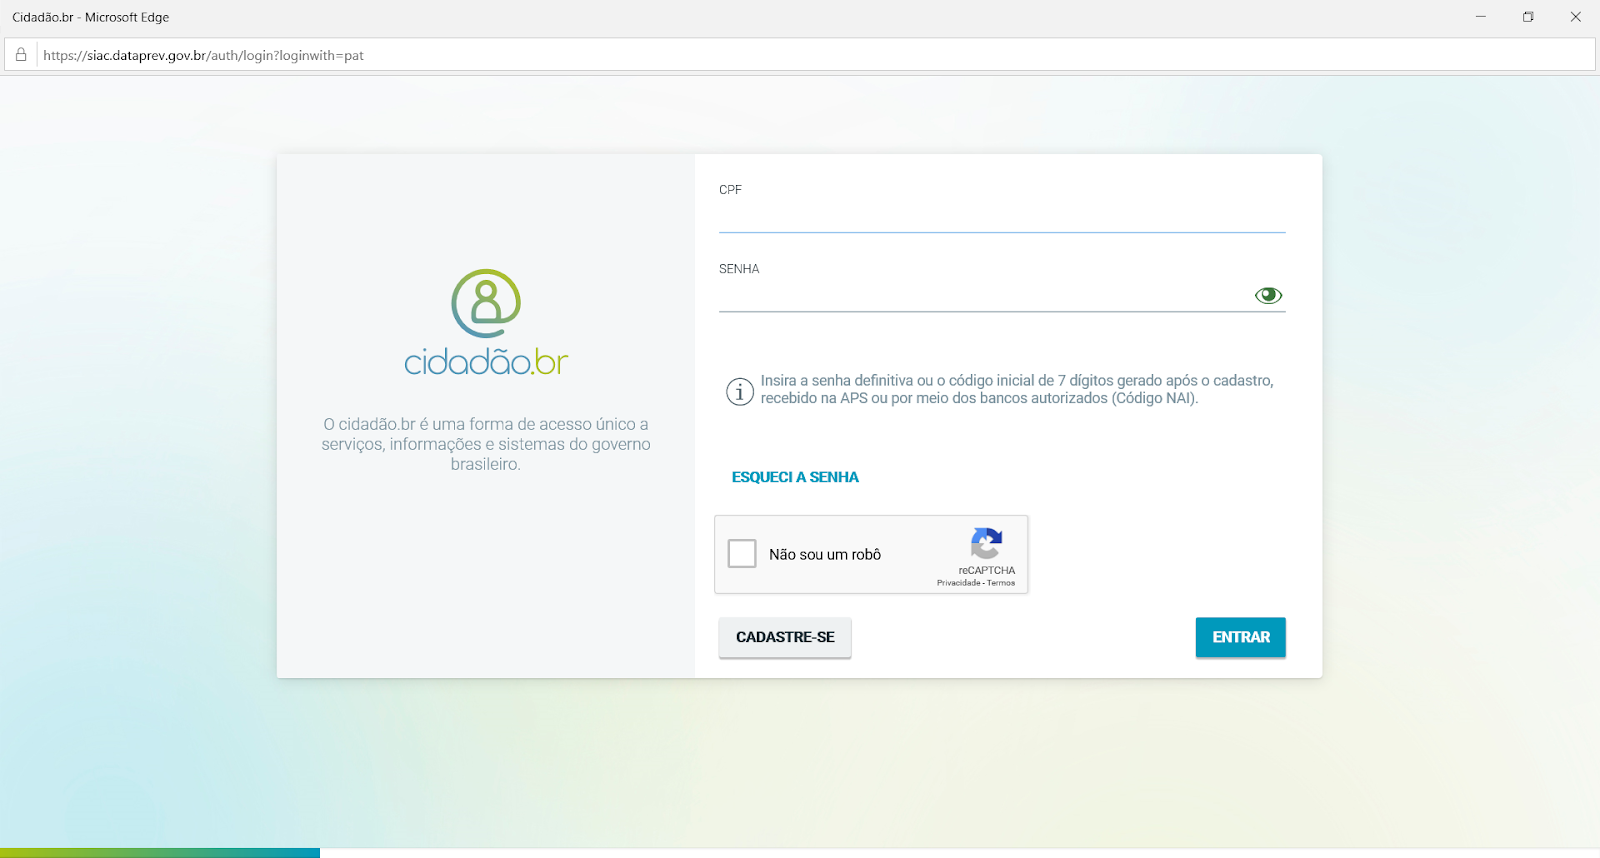Select the URL in the address bar
Viewport: 1600px width, 858px height.
pyautogui.click(x=203, y=55)
